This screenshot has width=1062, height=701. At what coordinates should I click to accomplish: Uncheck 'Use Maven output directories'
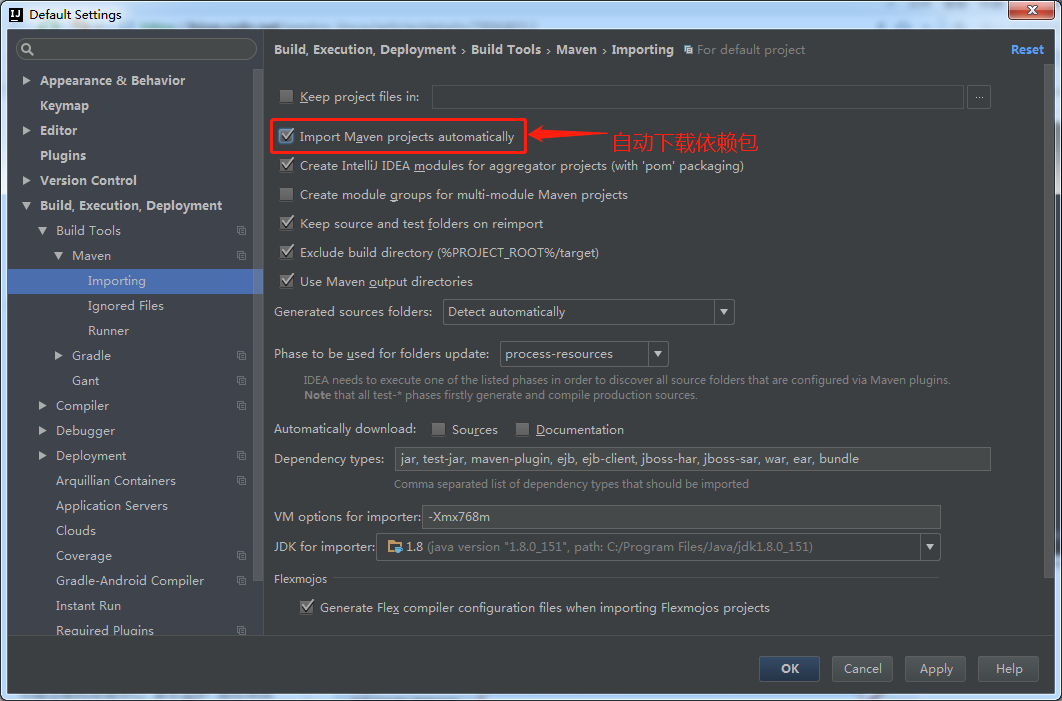click(286, 281)
